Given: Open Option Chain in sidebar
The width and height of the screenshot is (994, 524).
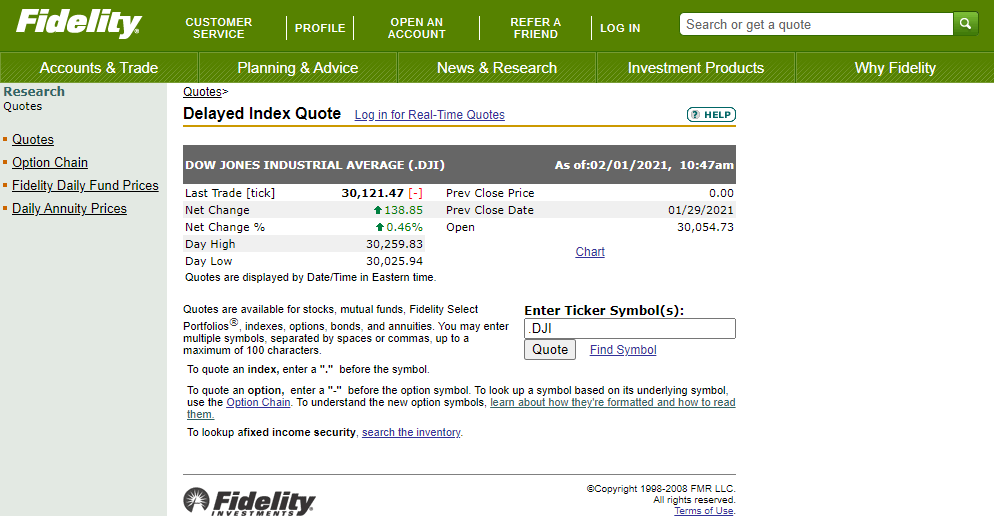Looking at the screenshot, I should [x=50, y=163].
